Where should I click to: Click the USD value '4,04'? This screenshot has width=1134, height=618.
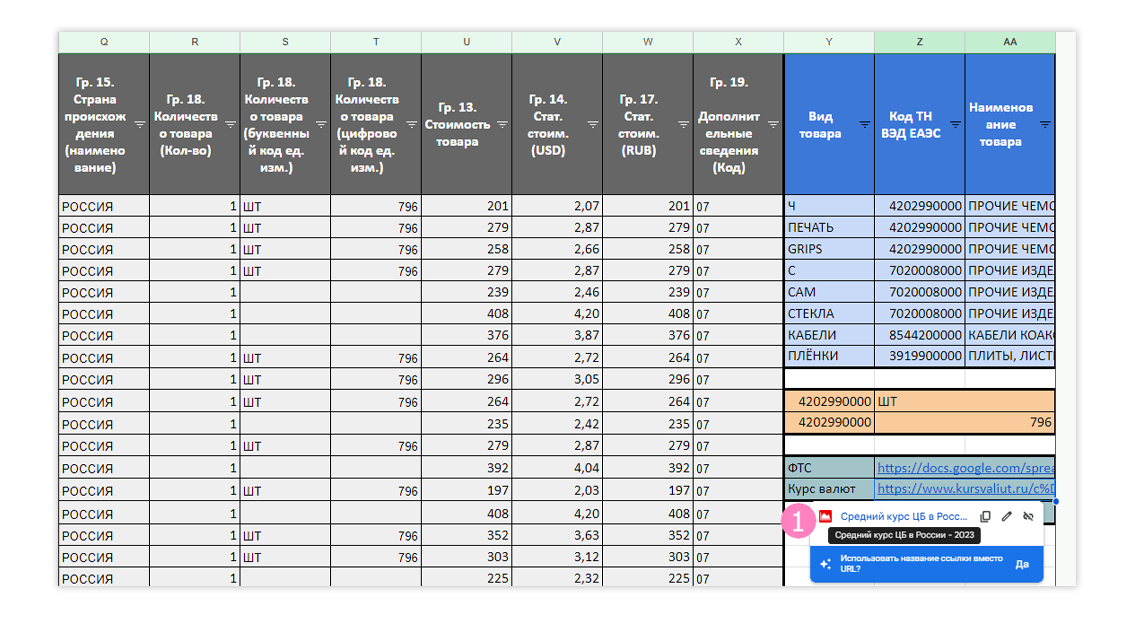[x=557, y=468]
